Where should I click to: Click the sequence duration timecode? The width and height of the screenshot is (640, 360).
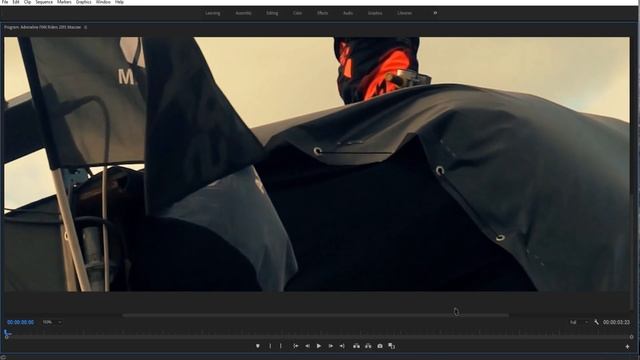(x=616, y=322)
